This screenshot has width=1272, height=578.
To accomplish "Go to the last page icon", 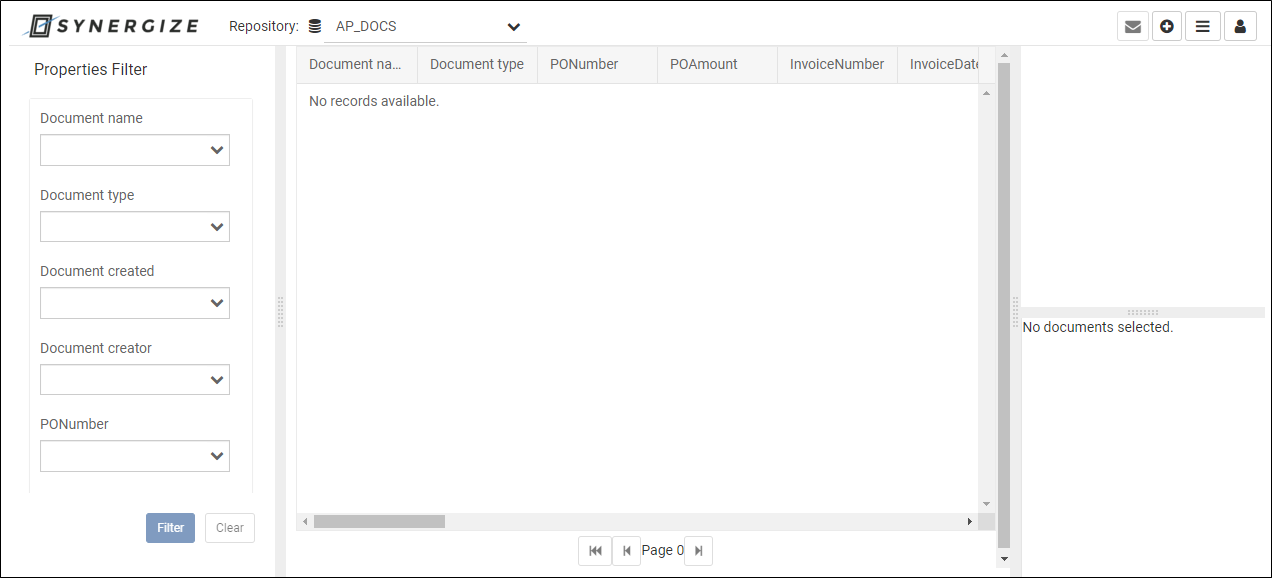I will (698, 550).
